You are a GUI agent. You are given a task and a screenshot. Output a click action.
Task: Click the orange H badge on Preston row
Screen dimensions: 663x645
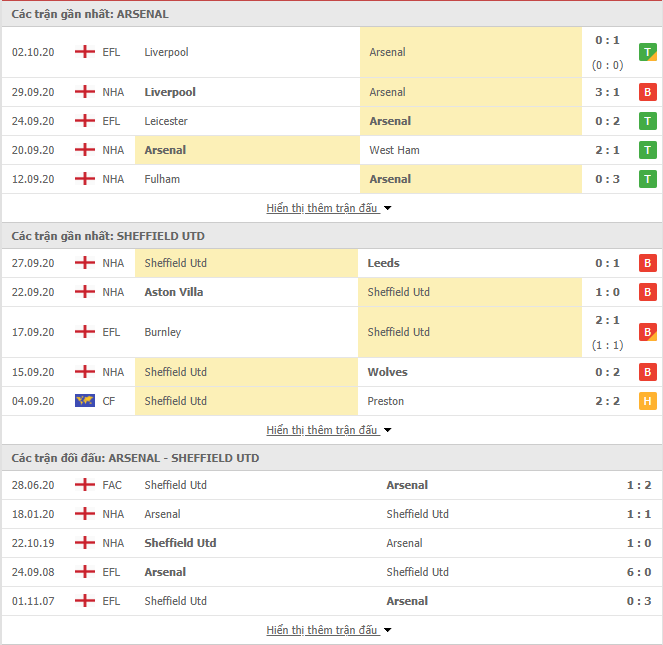point(647,401)
